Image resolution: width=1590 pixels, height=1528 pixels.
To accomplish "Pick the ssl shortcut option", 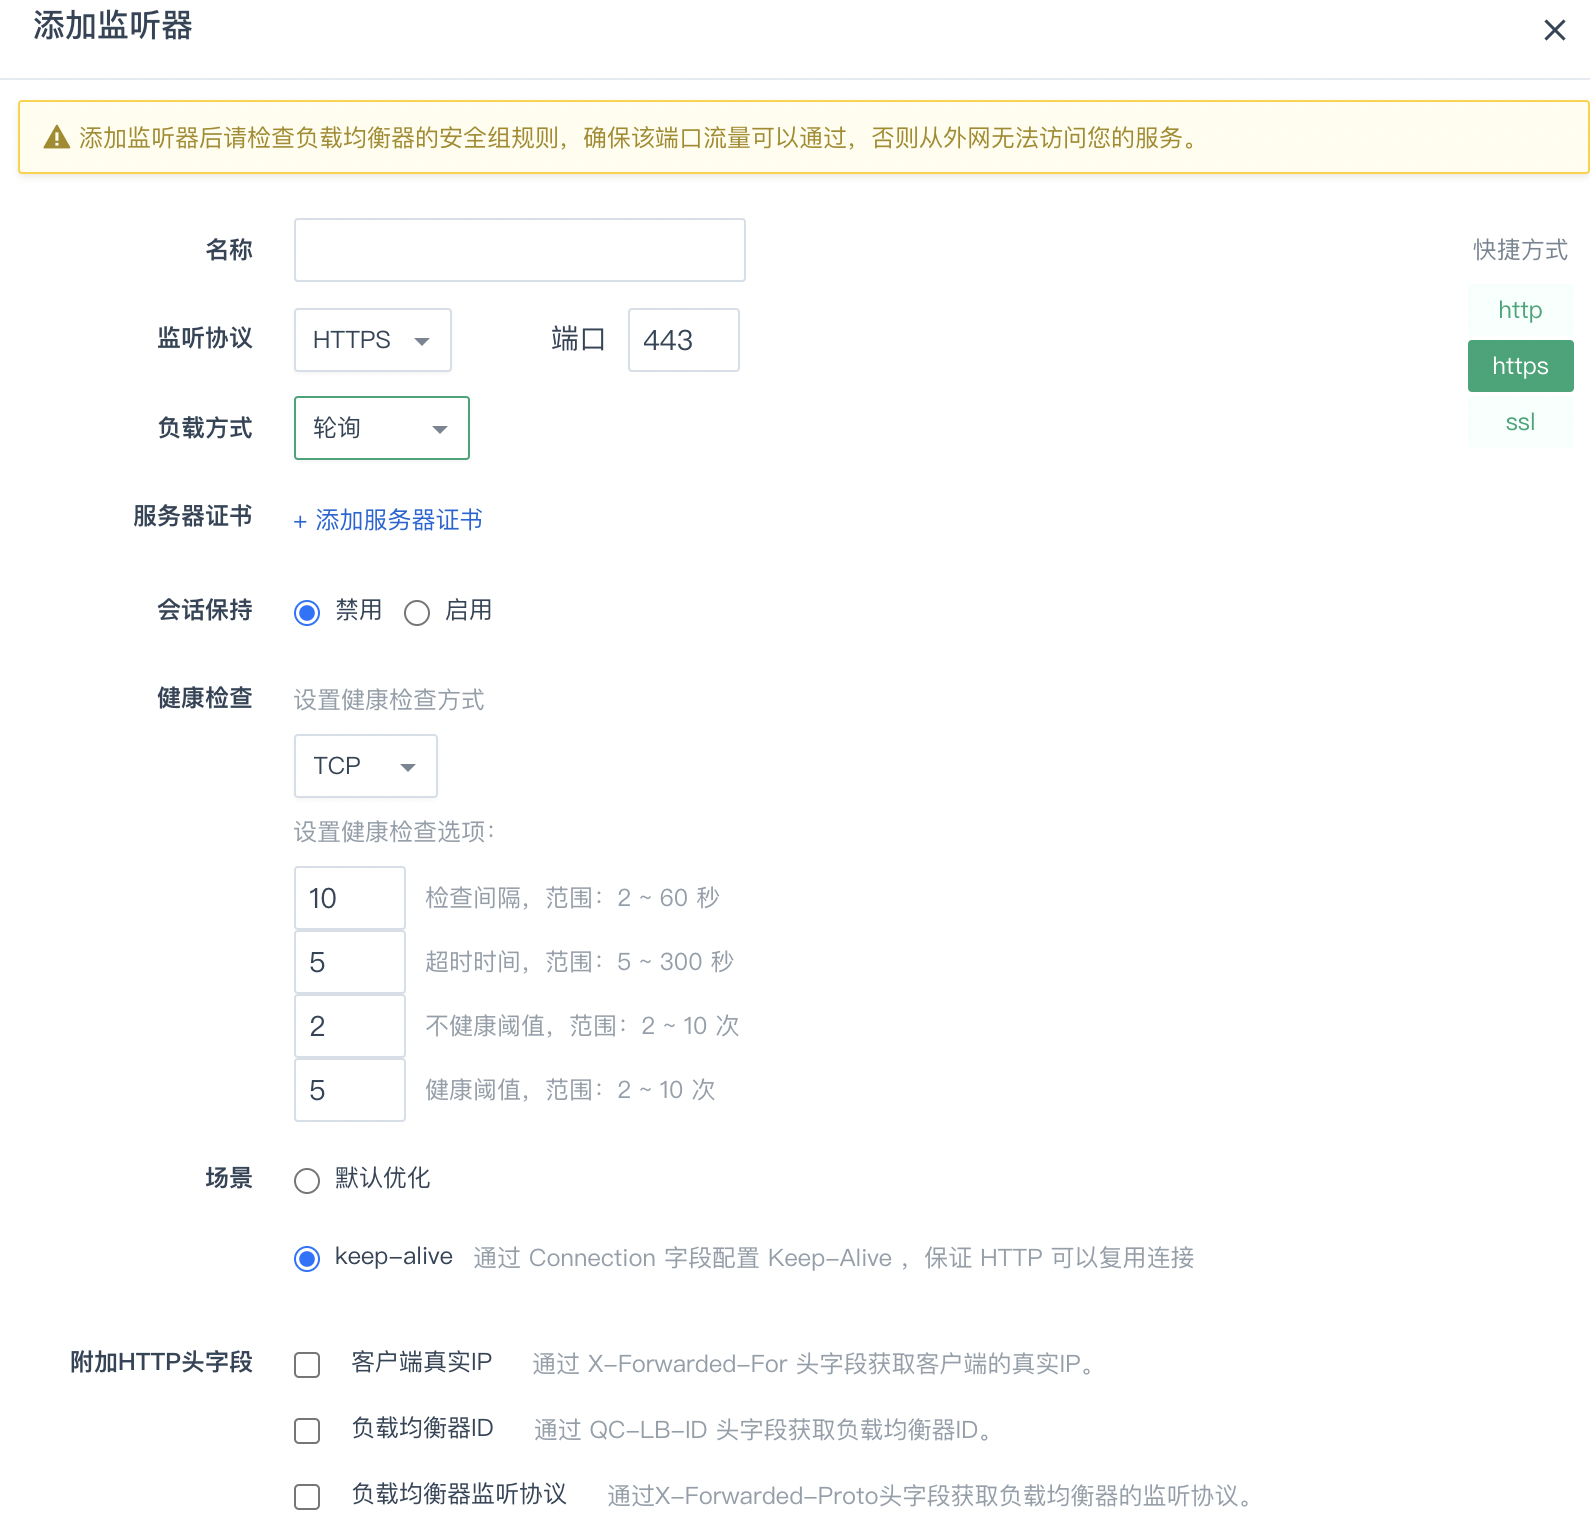I will point(1520,422).
